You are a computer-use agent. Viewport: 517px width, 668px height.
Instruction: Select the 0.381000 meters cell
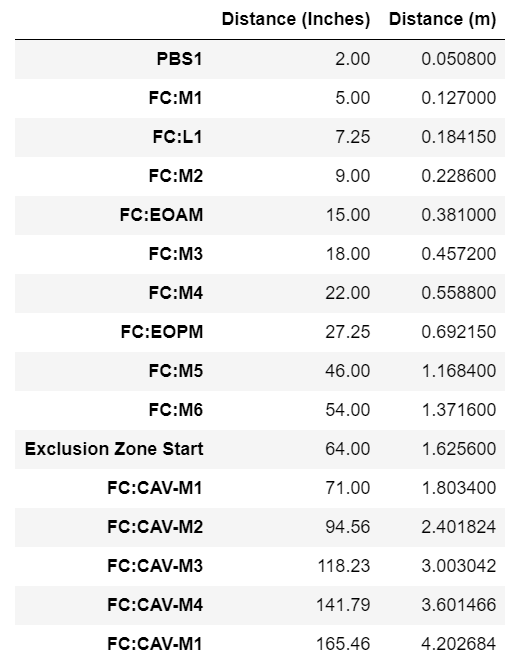[x=459, y=215]
